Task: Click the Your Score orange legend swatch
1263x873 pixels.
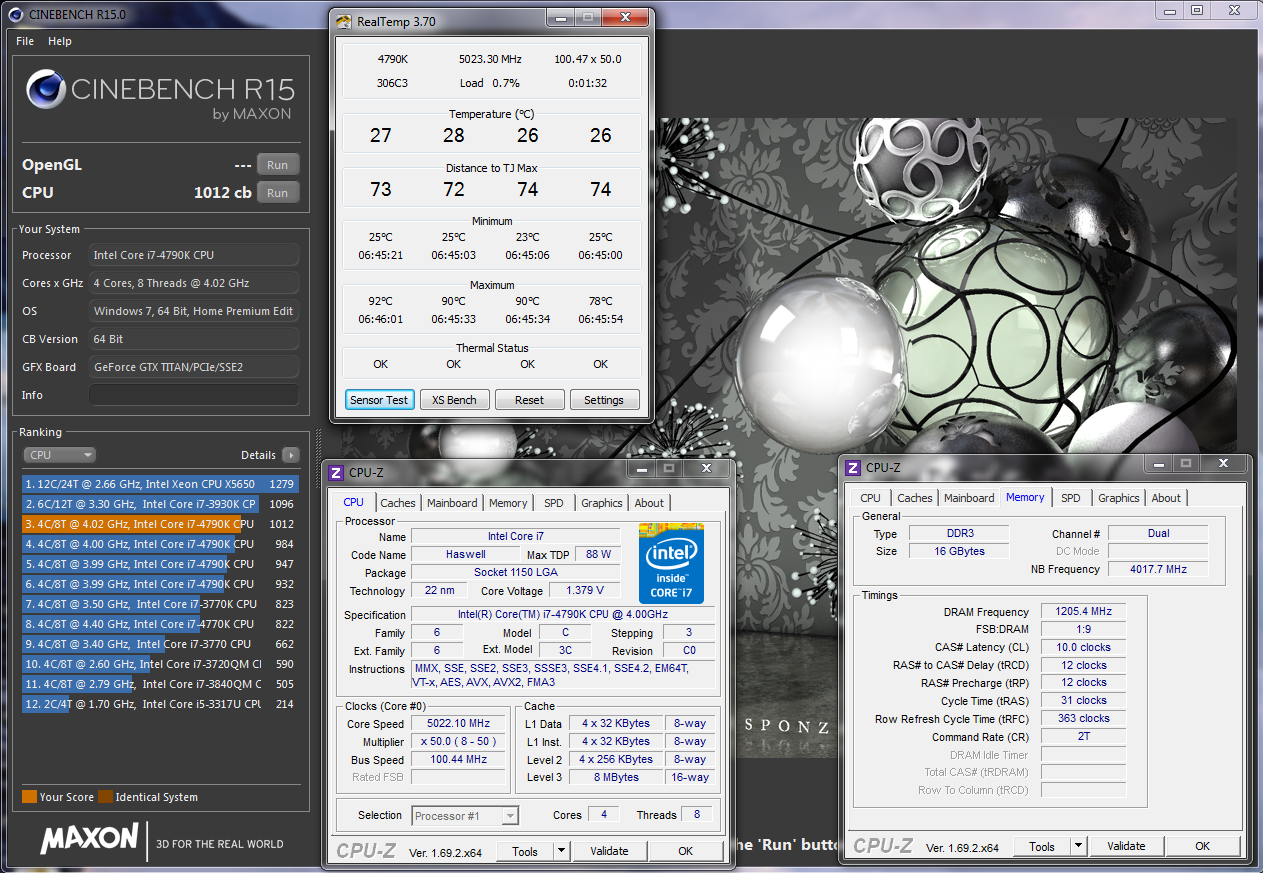Action: click(x=29, y=797)
